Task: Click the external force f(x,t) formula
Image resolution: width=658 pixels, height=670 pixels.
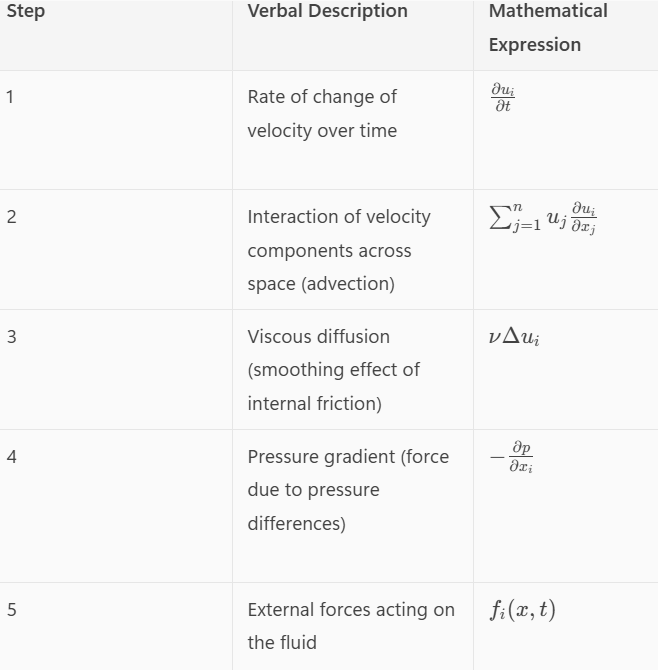Action: tap(522, 610)
